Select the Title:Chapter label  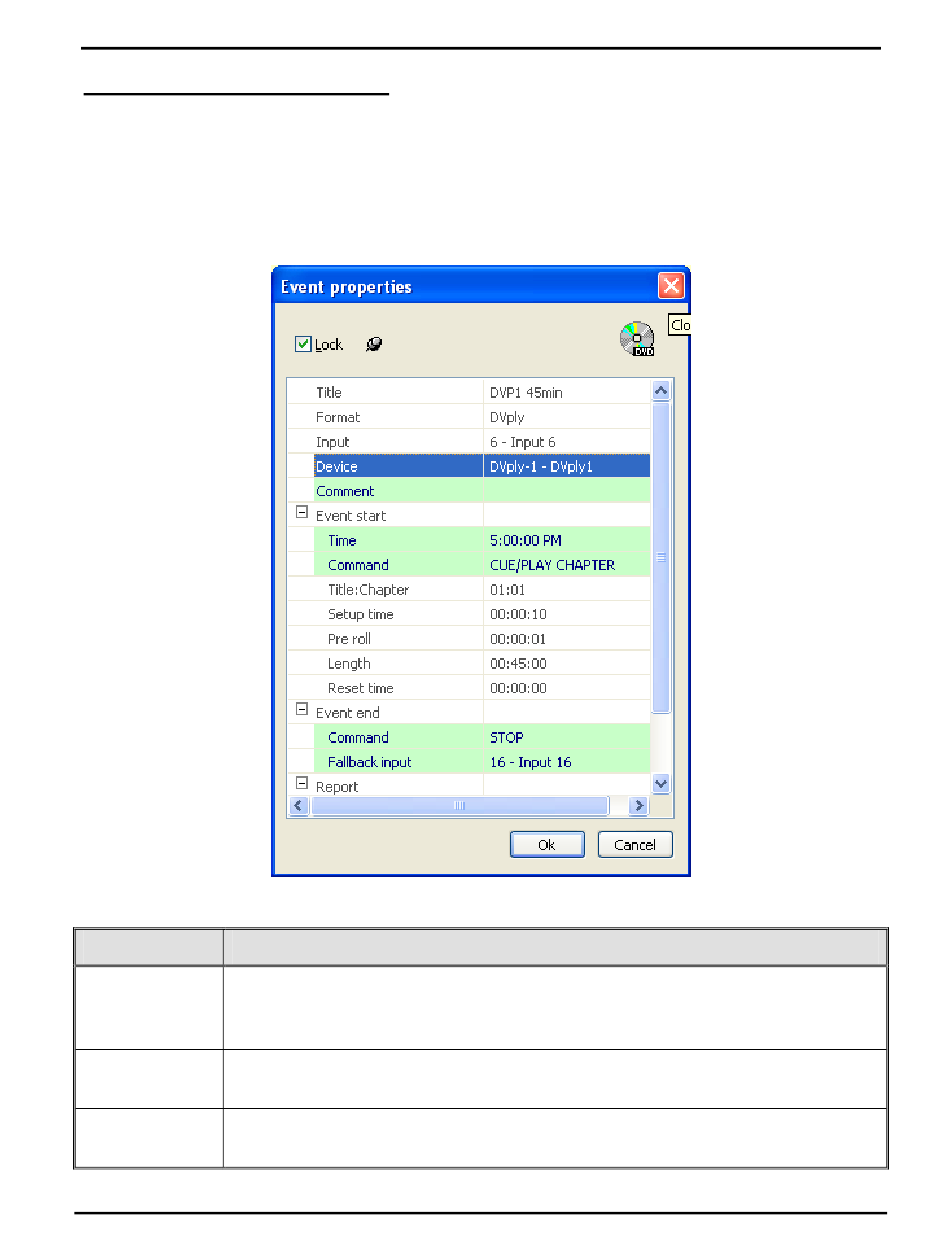[x=368, y=590]
